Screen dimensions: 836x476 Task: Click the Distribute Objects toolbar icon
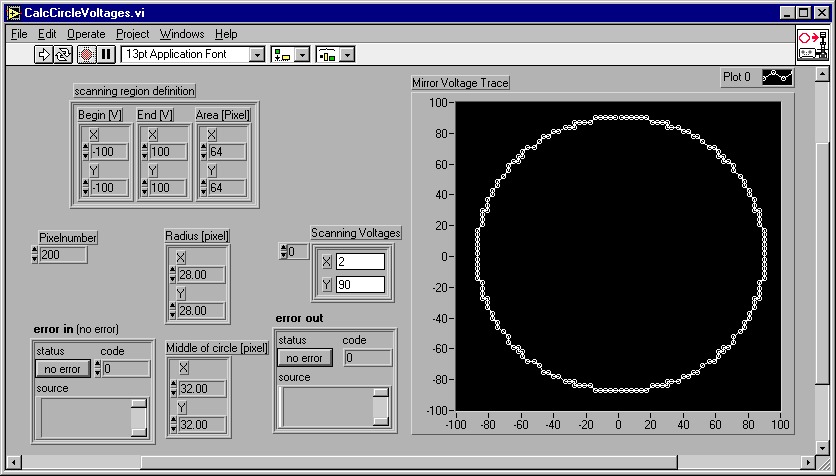327,54
